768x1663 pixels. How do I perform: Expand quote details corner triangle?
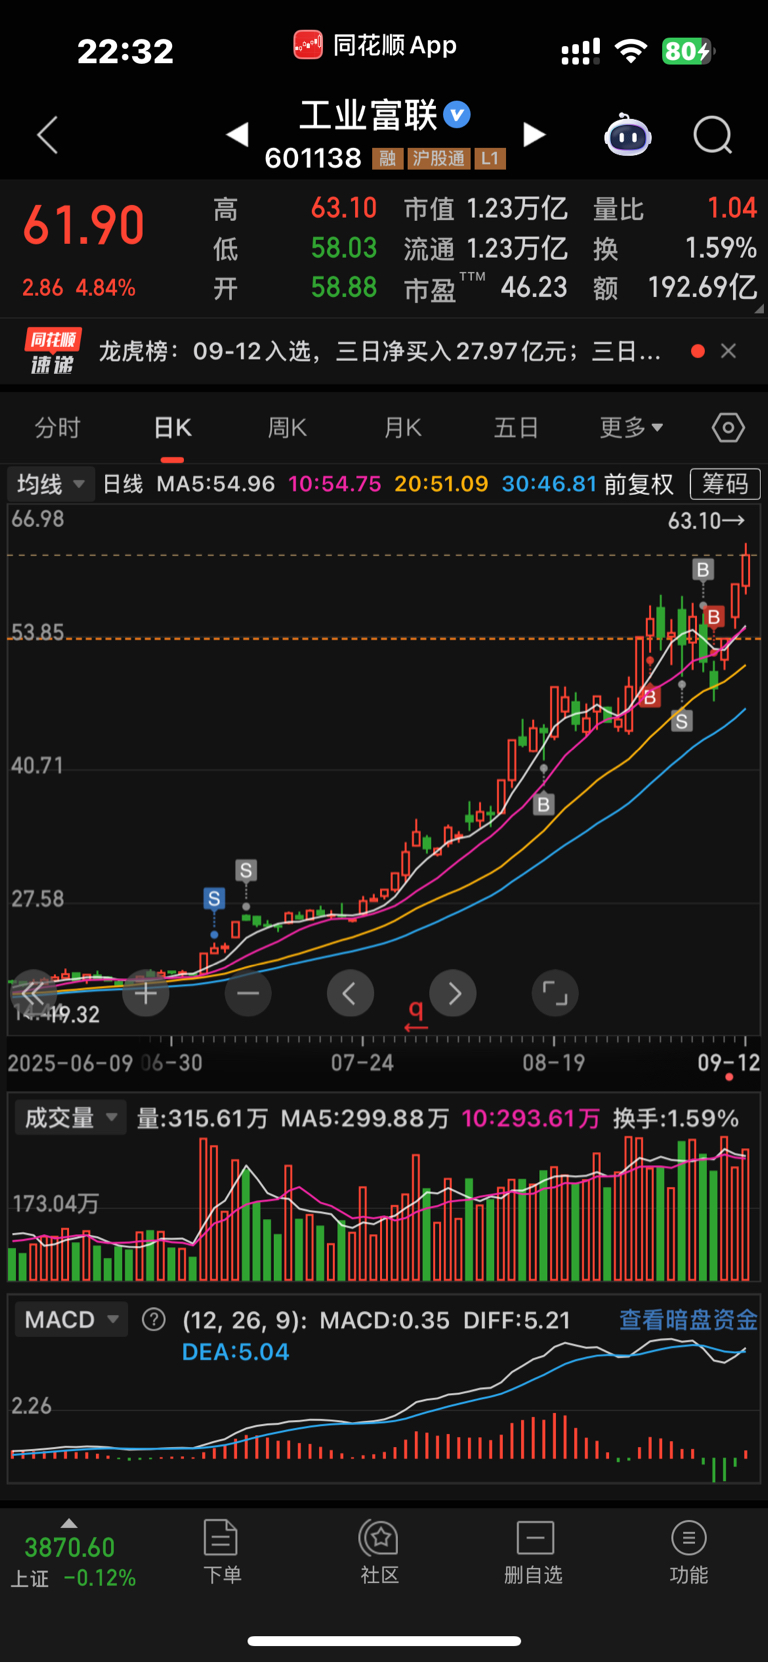pos(759,309)
